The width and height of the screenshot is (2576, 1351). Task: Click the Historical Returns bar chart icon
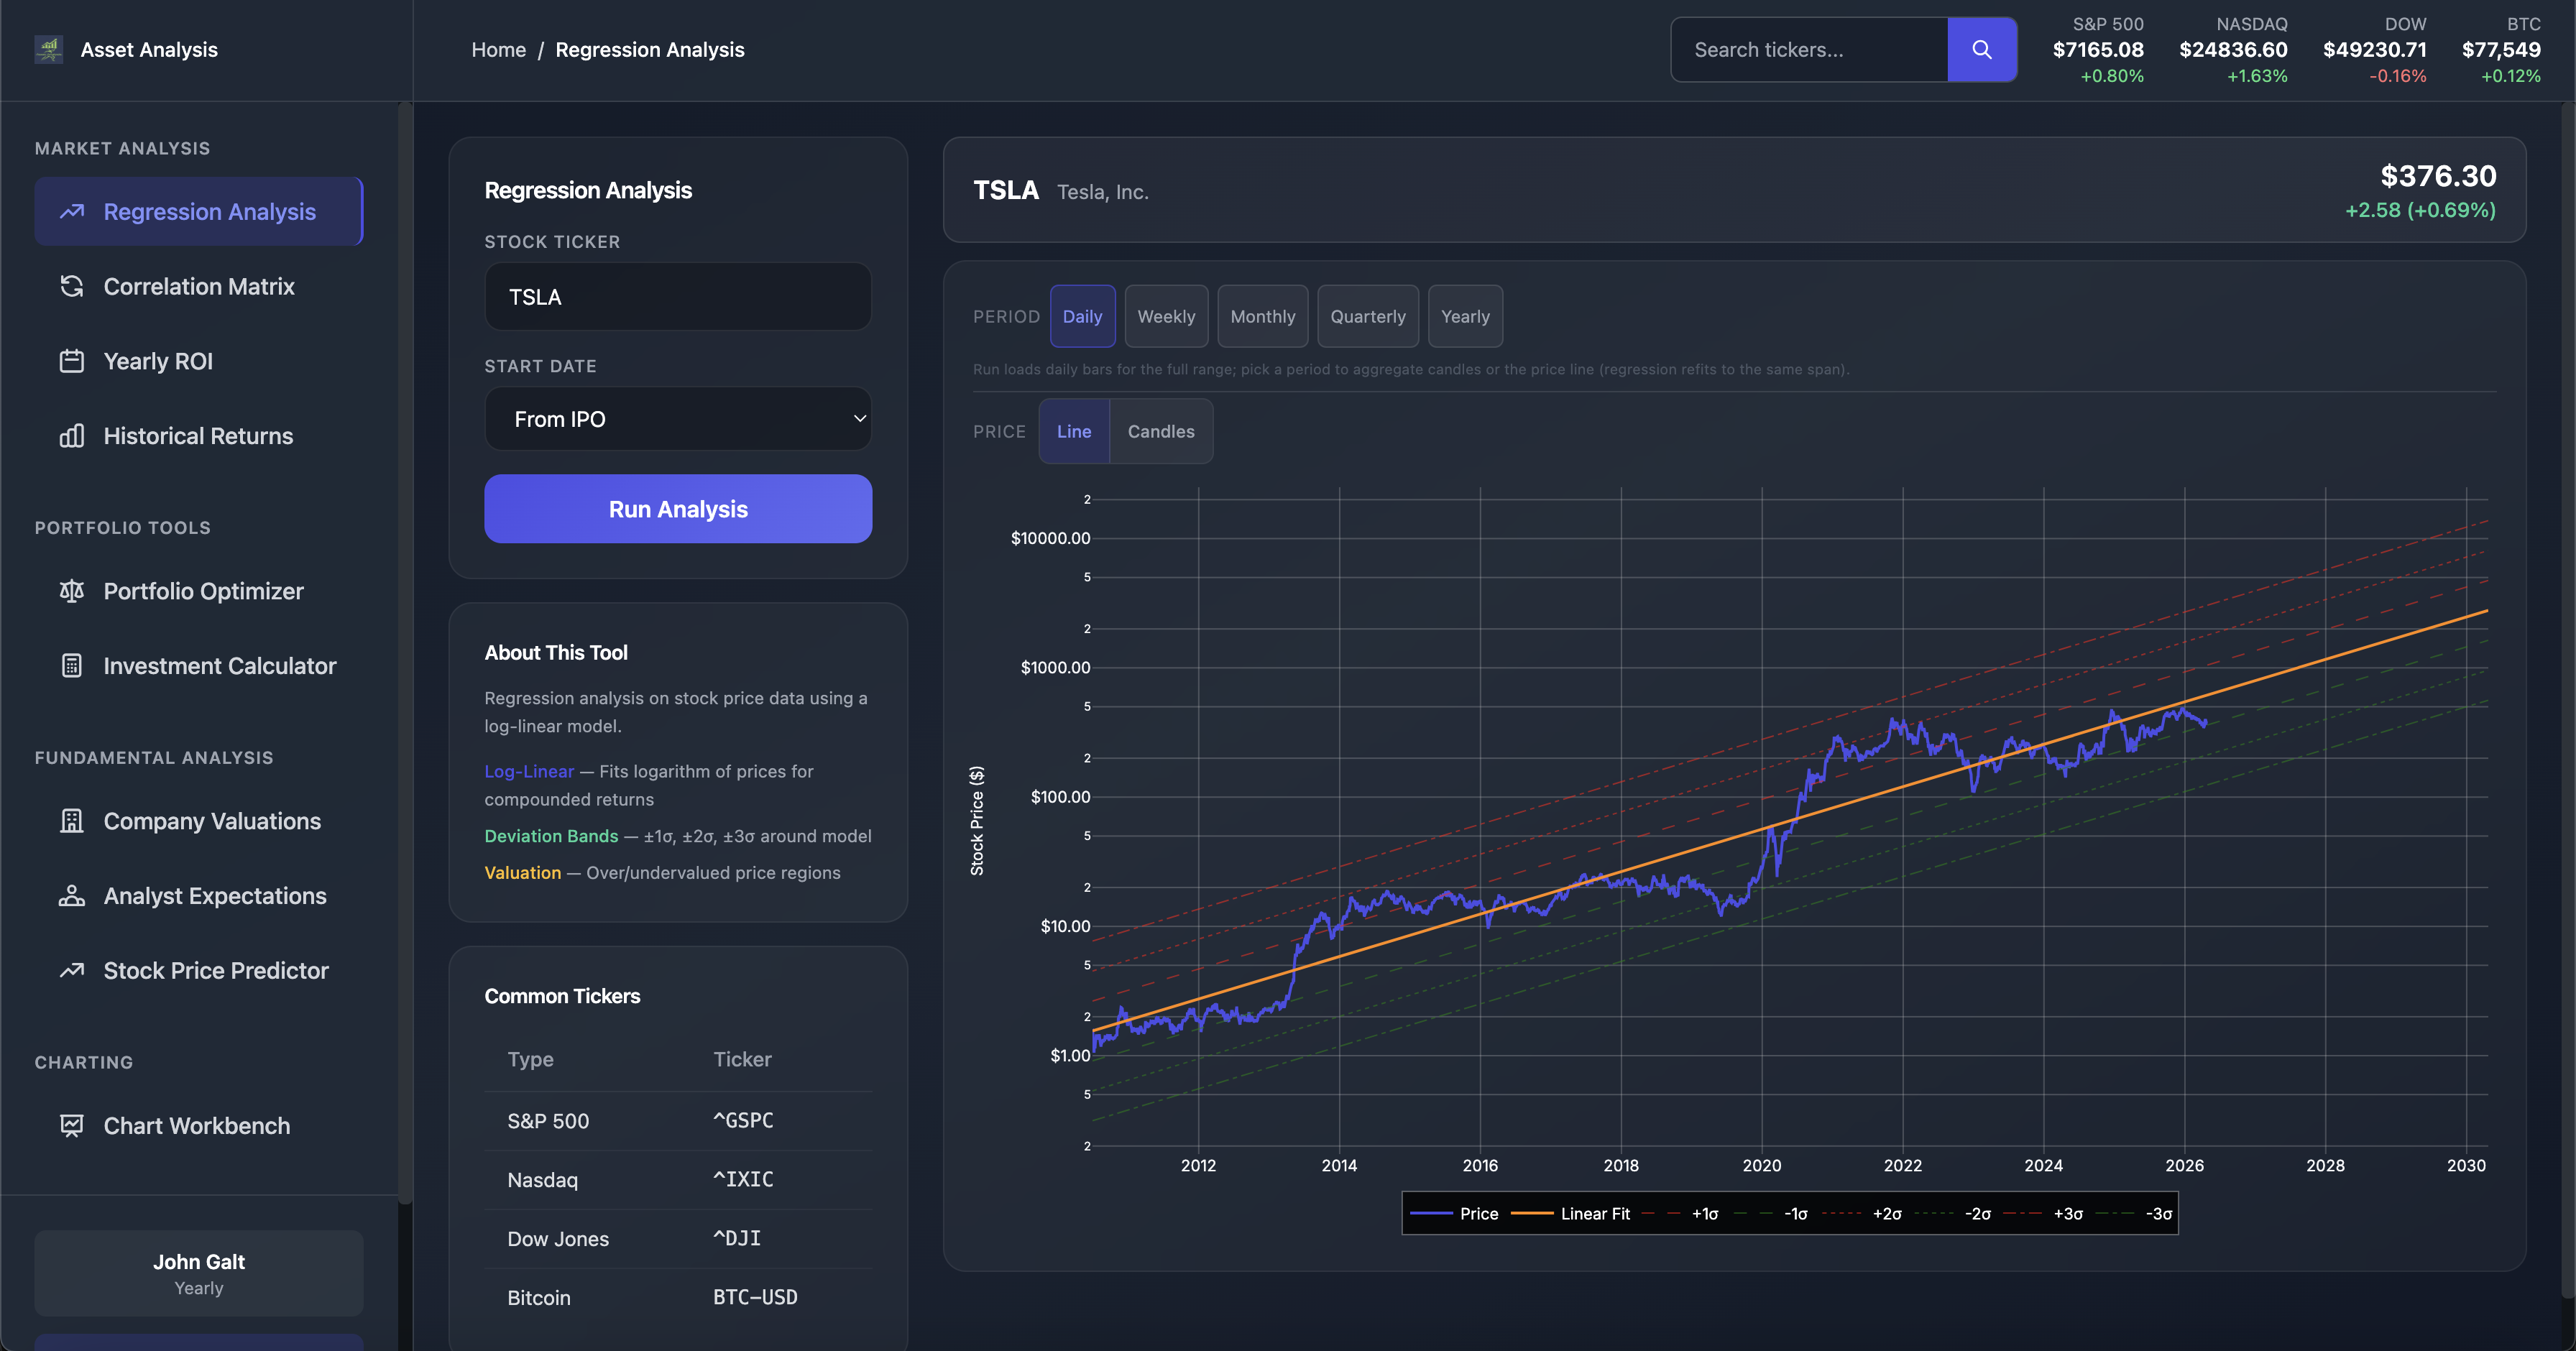pos(72,436)
